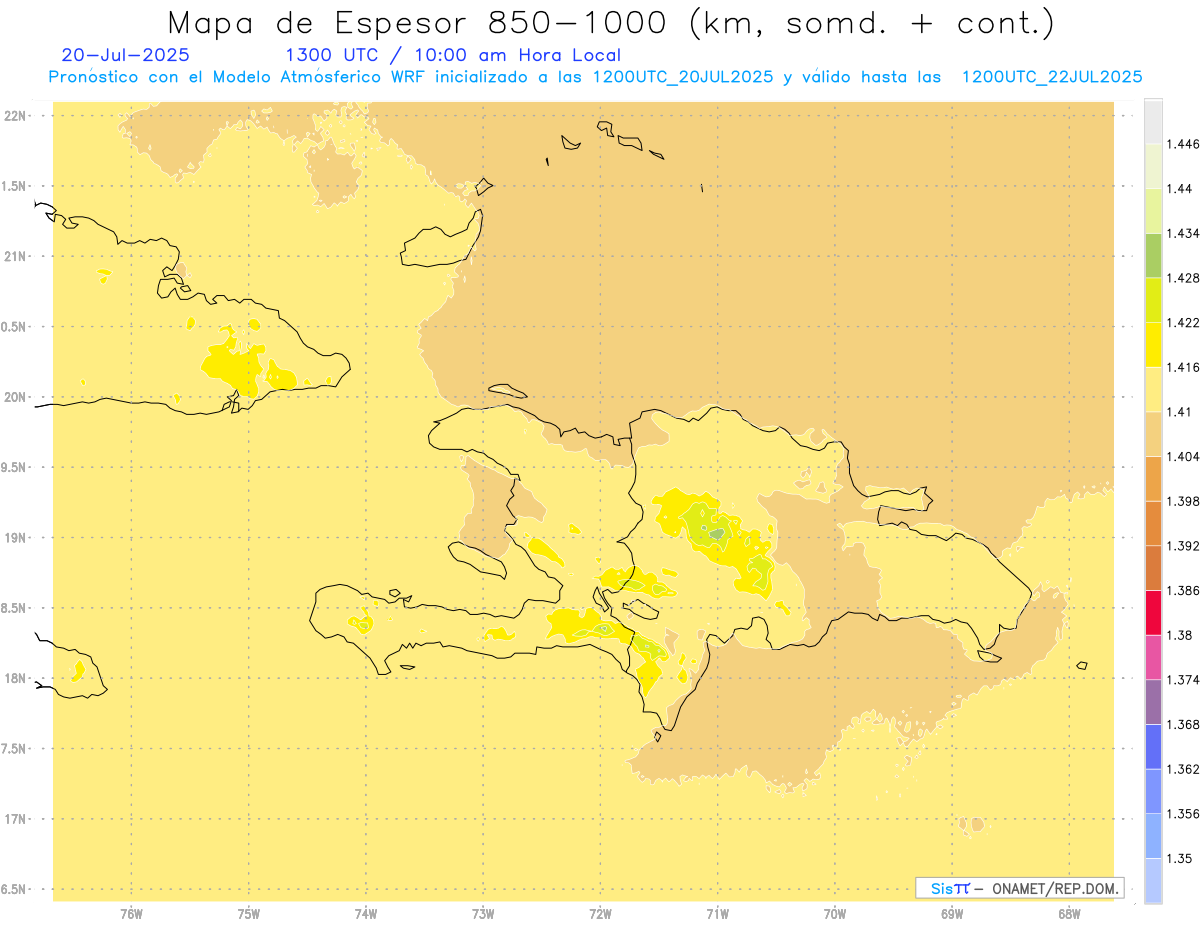Screen dimensions: 1200x927
Task: Click the '1.446' color scale label
Action: point(1184,144)
